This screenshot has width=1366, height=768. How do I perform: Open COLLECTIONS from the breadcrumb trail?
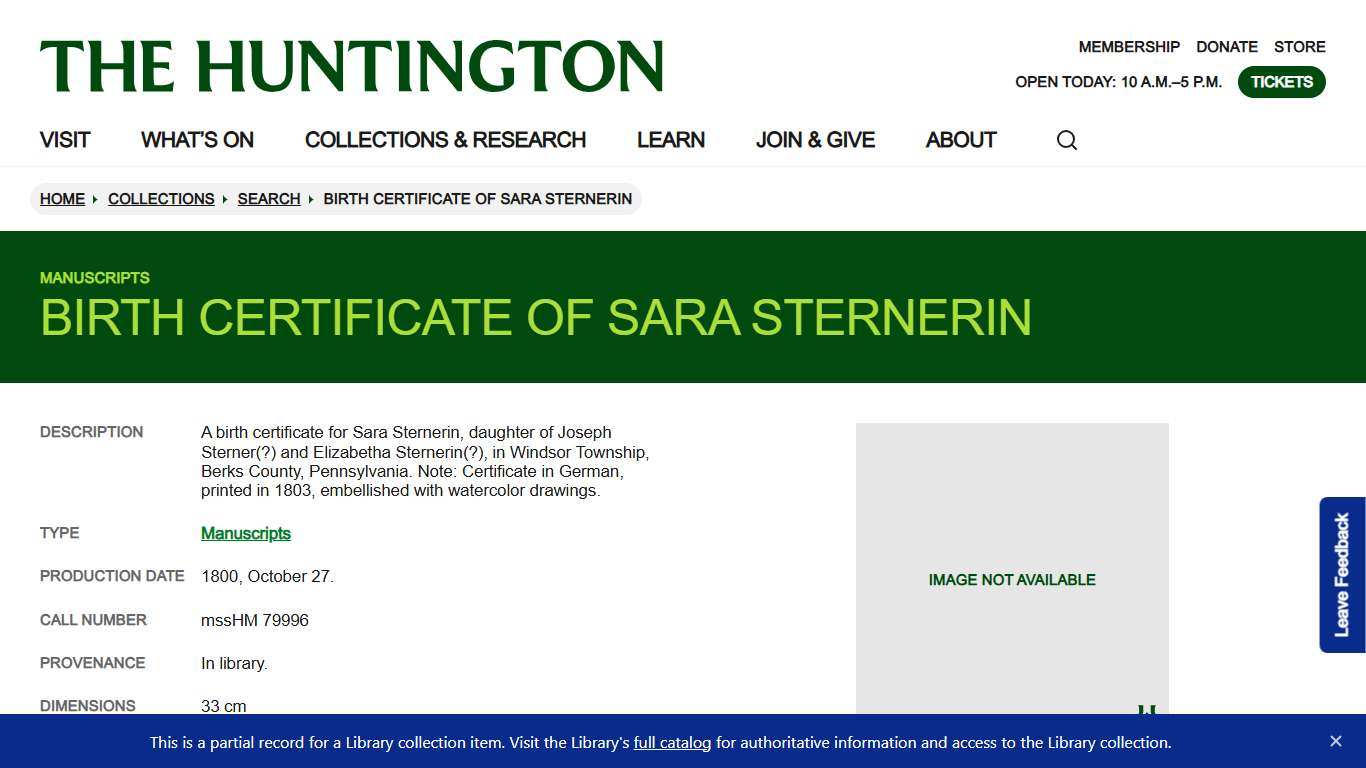160,199
